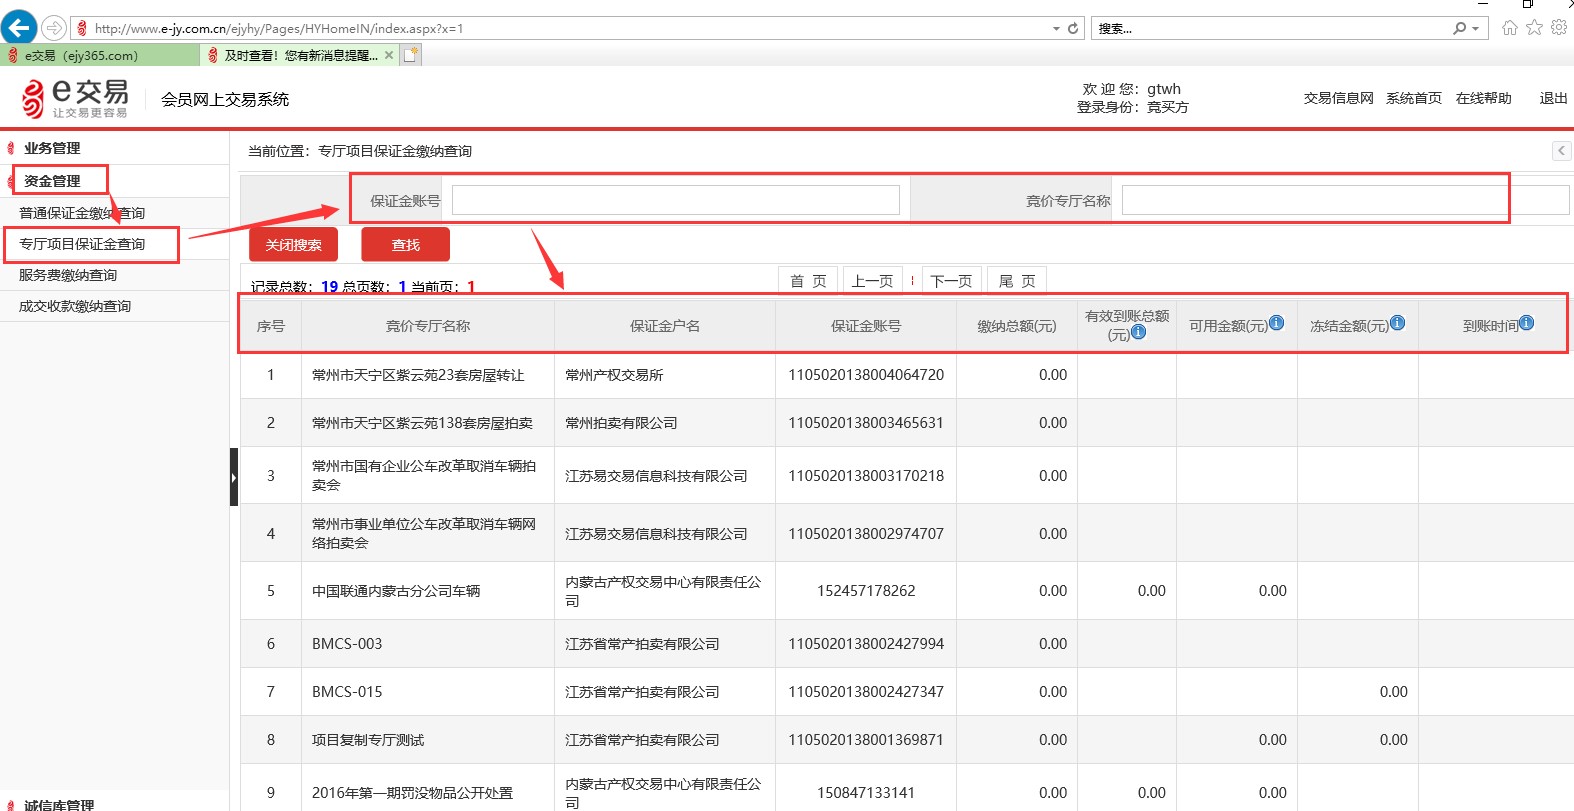Click the browser back arrow button
Screen dimensions: 1574x811
(x=19, y=28)
